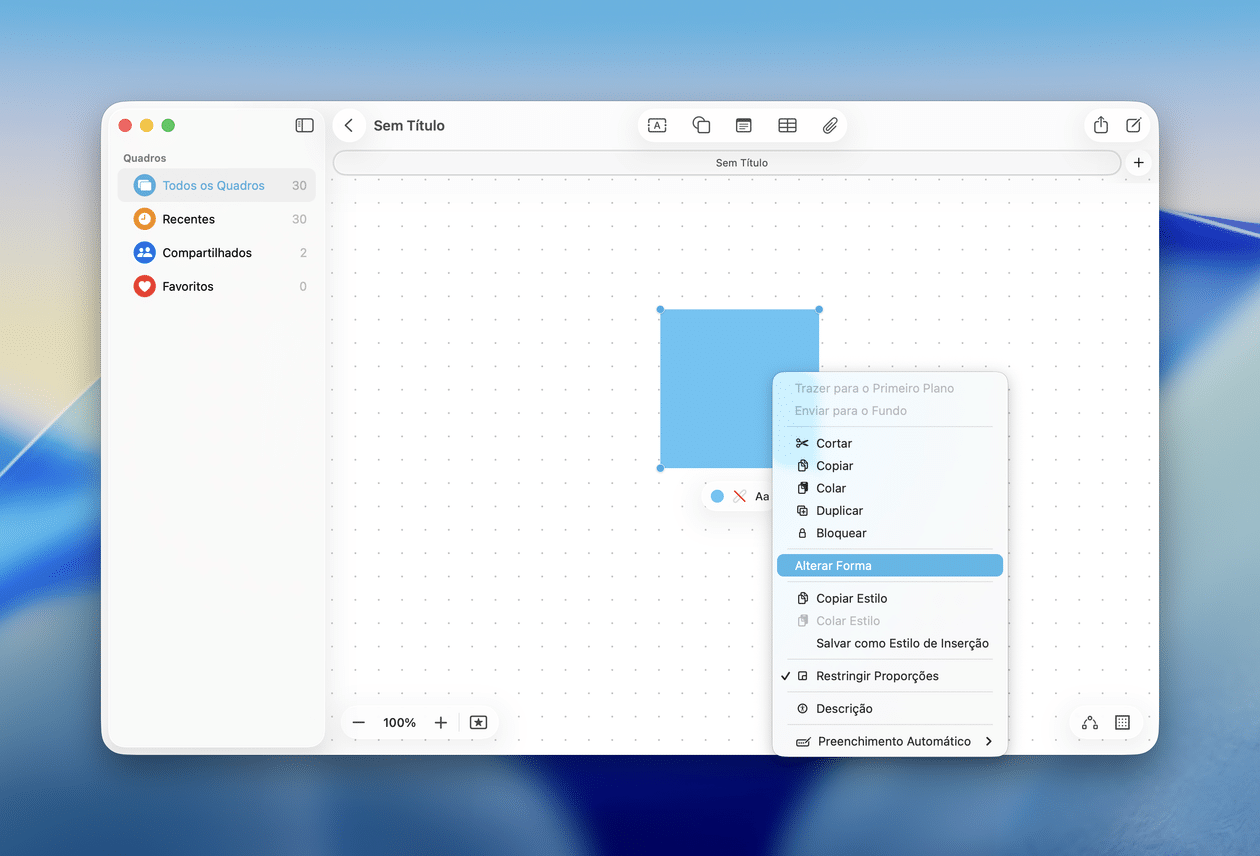
Task: Create a new board with compose icon
Action: pyautogui.click(x=1134, y=125)
